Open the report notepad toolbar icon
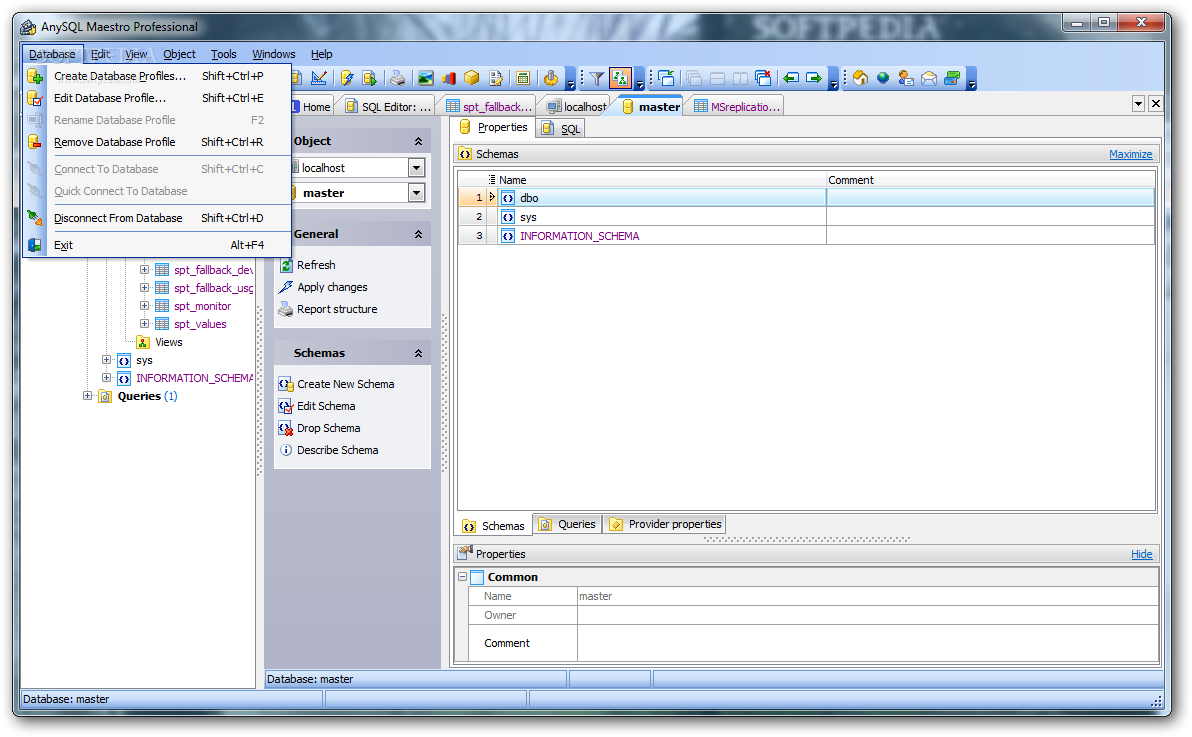This screenshot has height=737, width=1192. 496,78
